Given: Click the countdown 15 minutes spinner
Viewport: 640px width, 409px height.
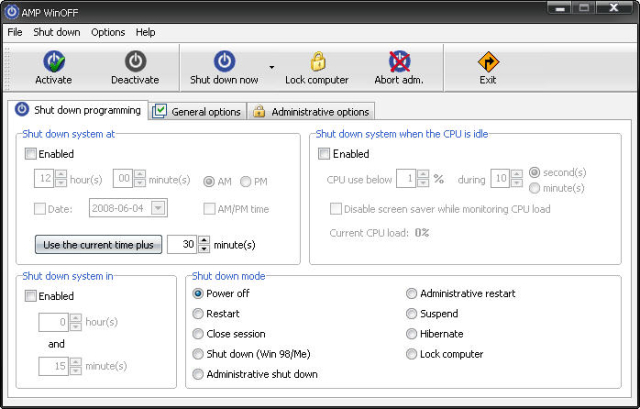Looking at the screenshot, I should pos(76,366).
